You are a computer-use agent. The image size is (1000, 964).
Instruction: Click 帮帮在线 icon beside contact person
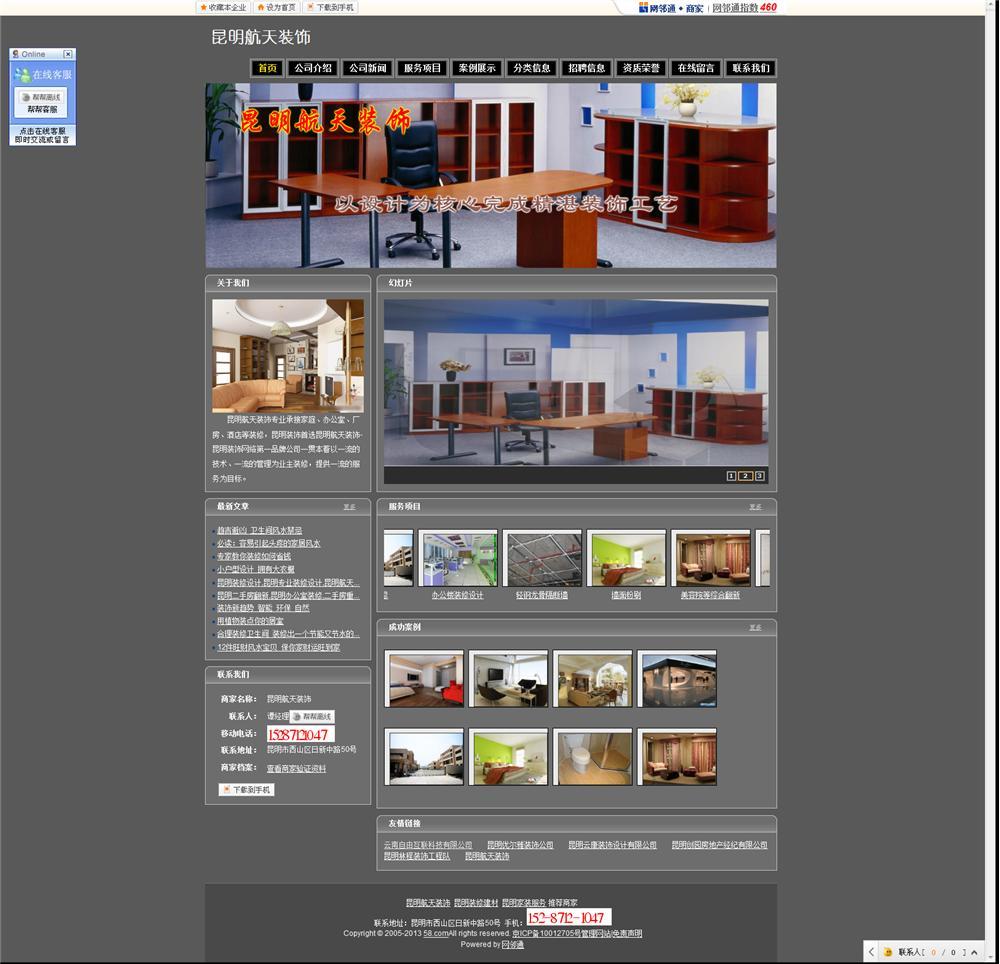tap(312, 716)
